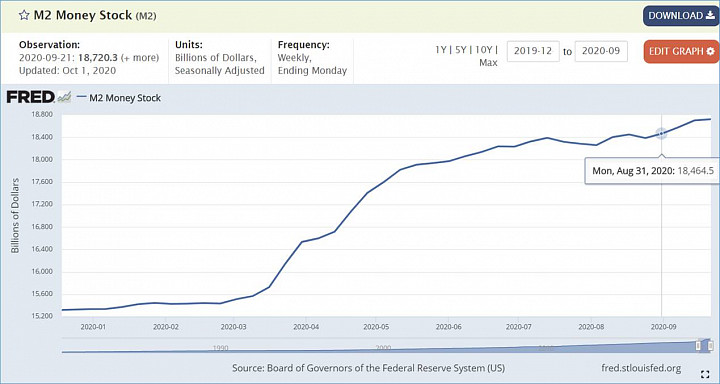Click the start date field 2019-12

533,51
